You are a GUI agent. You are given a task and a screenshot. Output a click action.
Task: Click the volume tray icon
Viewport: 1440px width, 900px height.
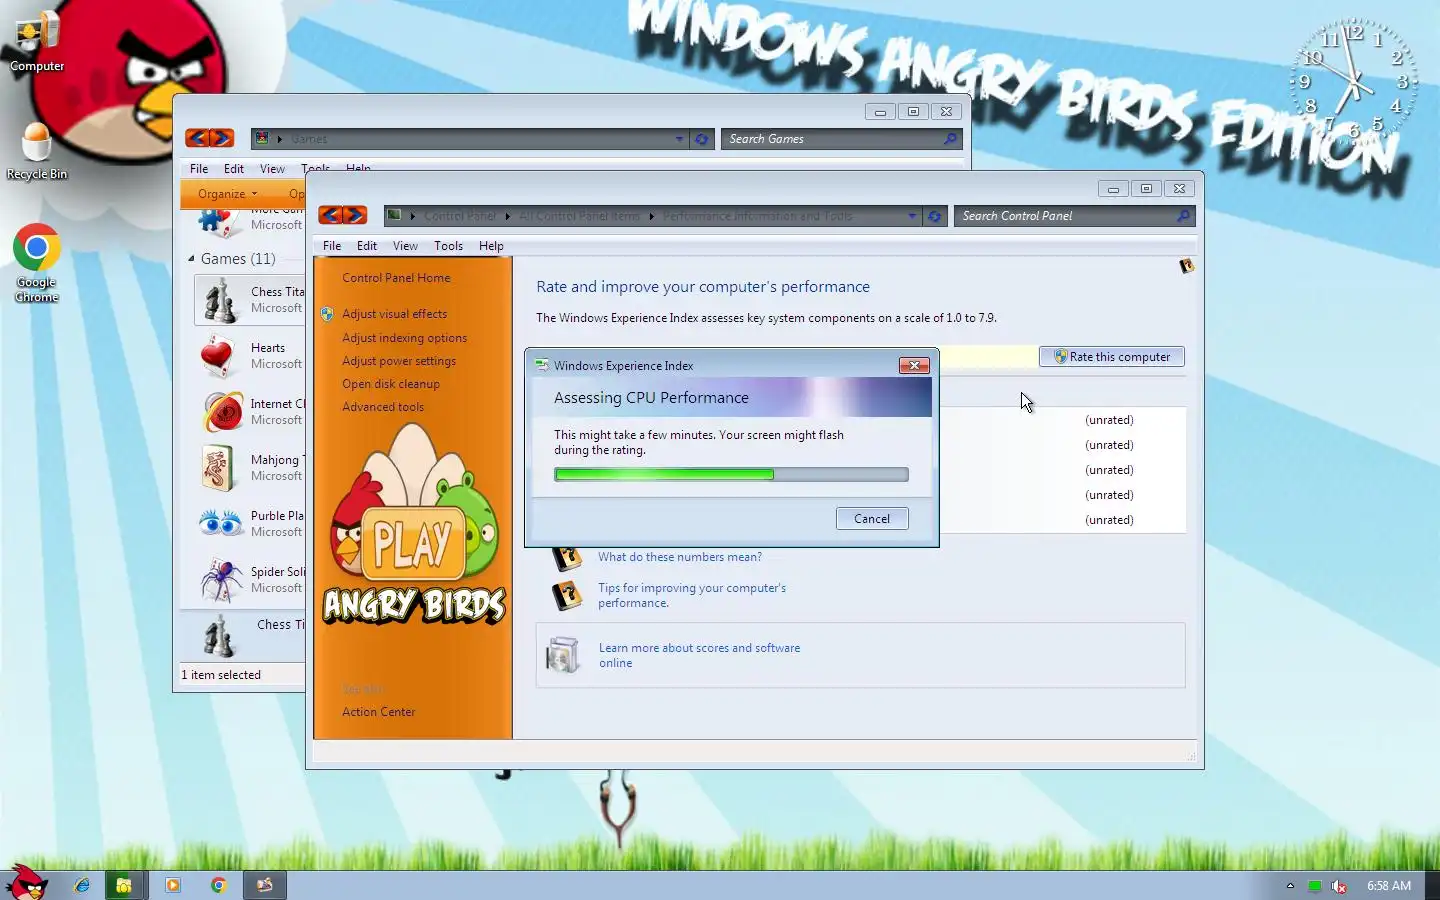(1339, 886)
